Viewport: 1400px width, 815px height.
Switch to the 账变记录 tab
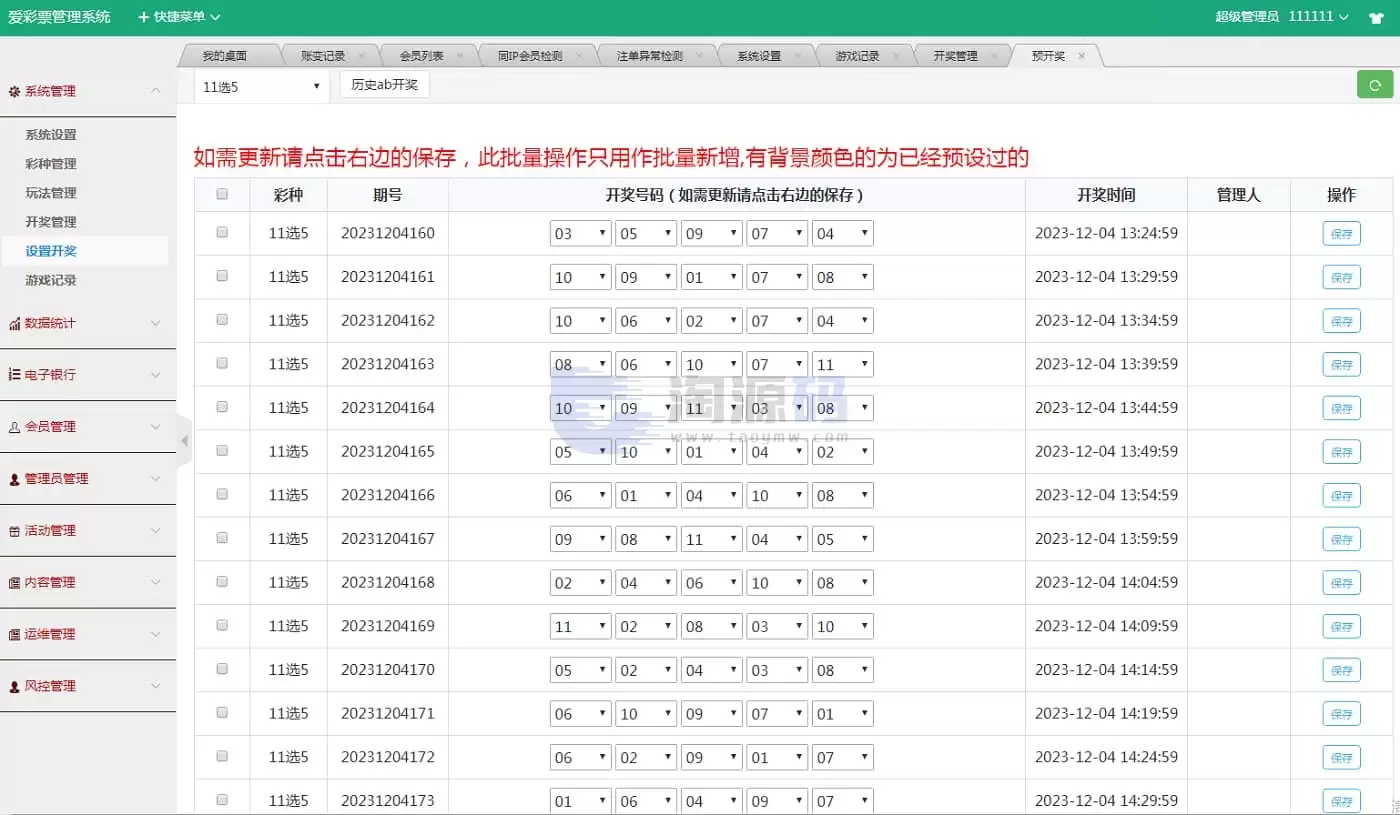(x=323, y=56)
